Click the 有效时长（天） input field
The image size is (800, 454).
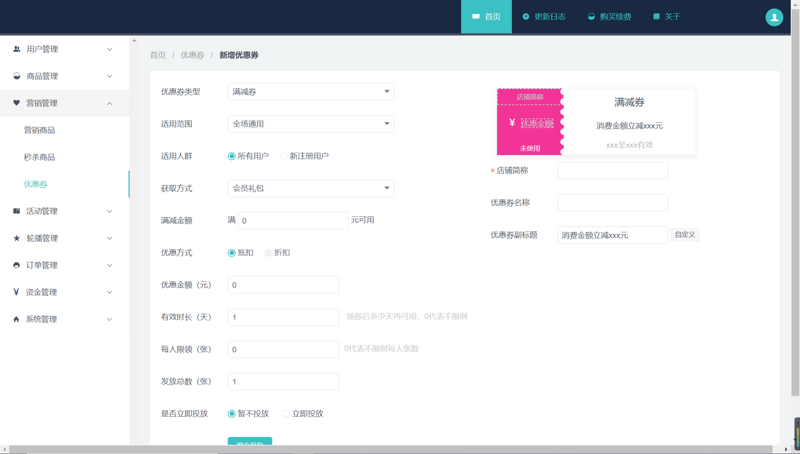(x=283, y=317)
